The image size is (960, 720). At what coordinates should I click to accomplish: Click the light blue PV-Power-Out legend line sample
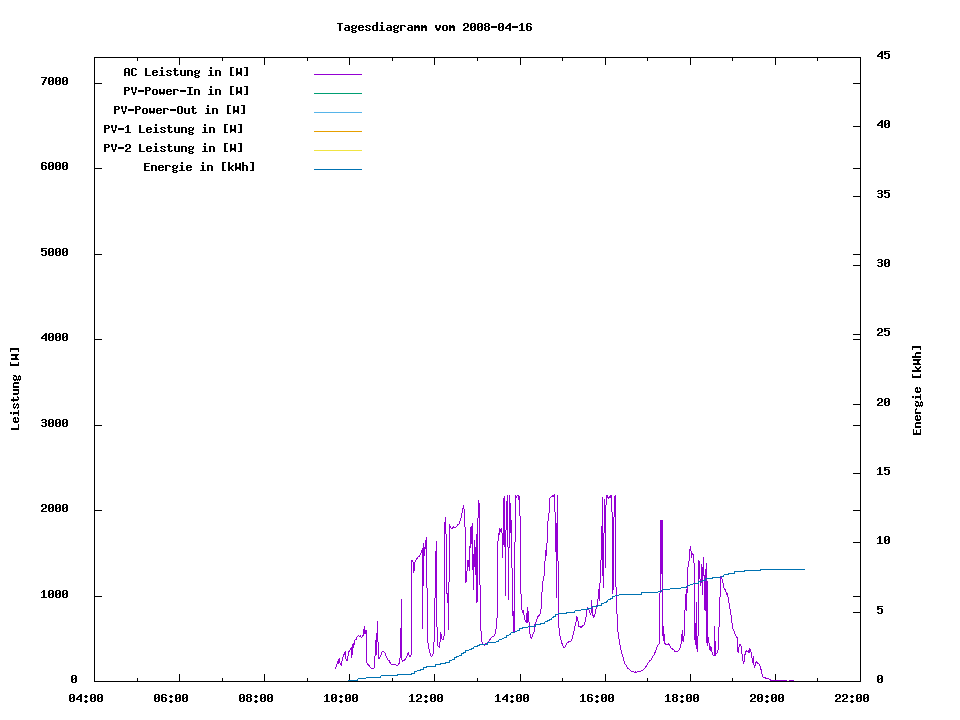337,112
